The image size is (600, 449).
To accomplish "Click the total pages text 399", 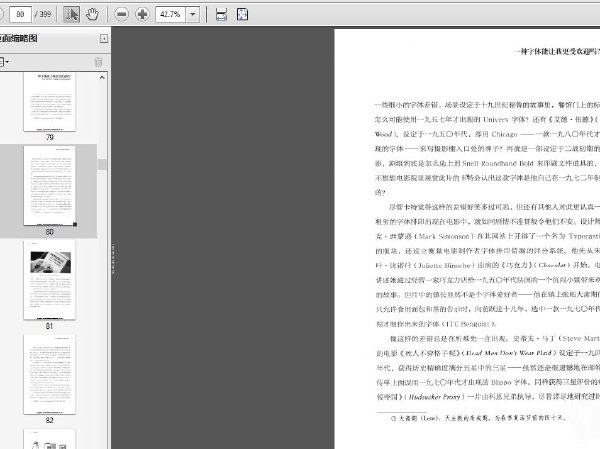I will coord(45,15).
